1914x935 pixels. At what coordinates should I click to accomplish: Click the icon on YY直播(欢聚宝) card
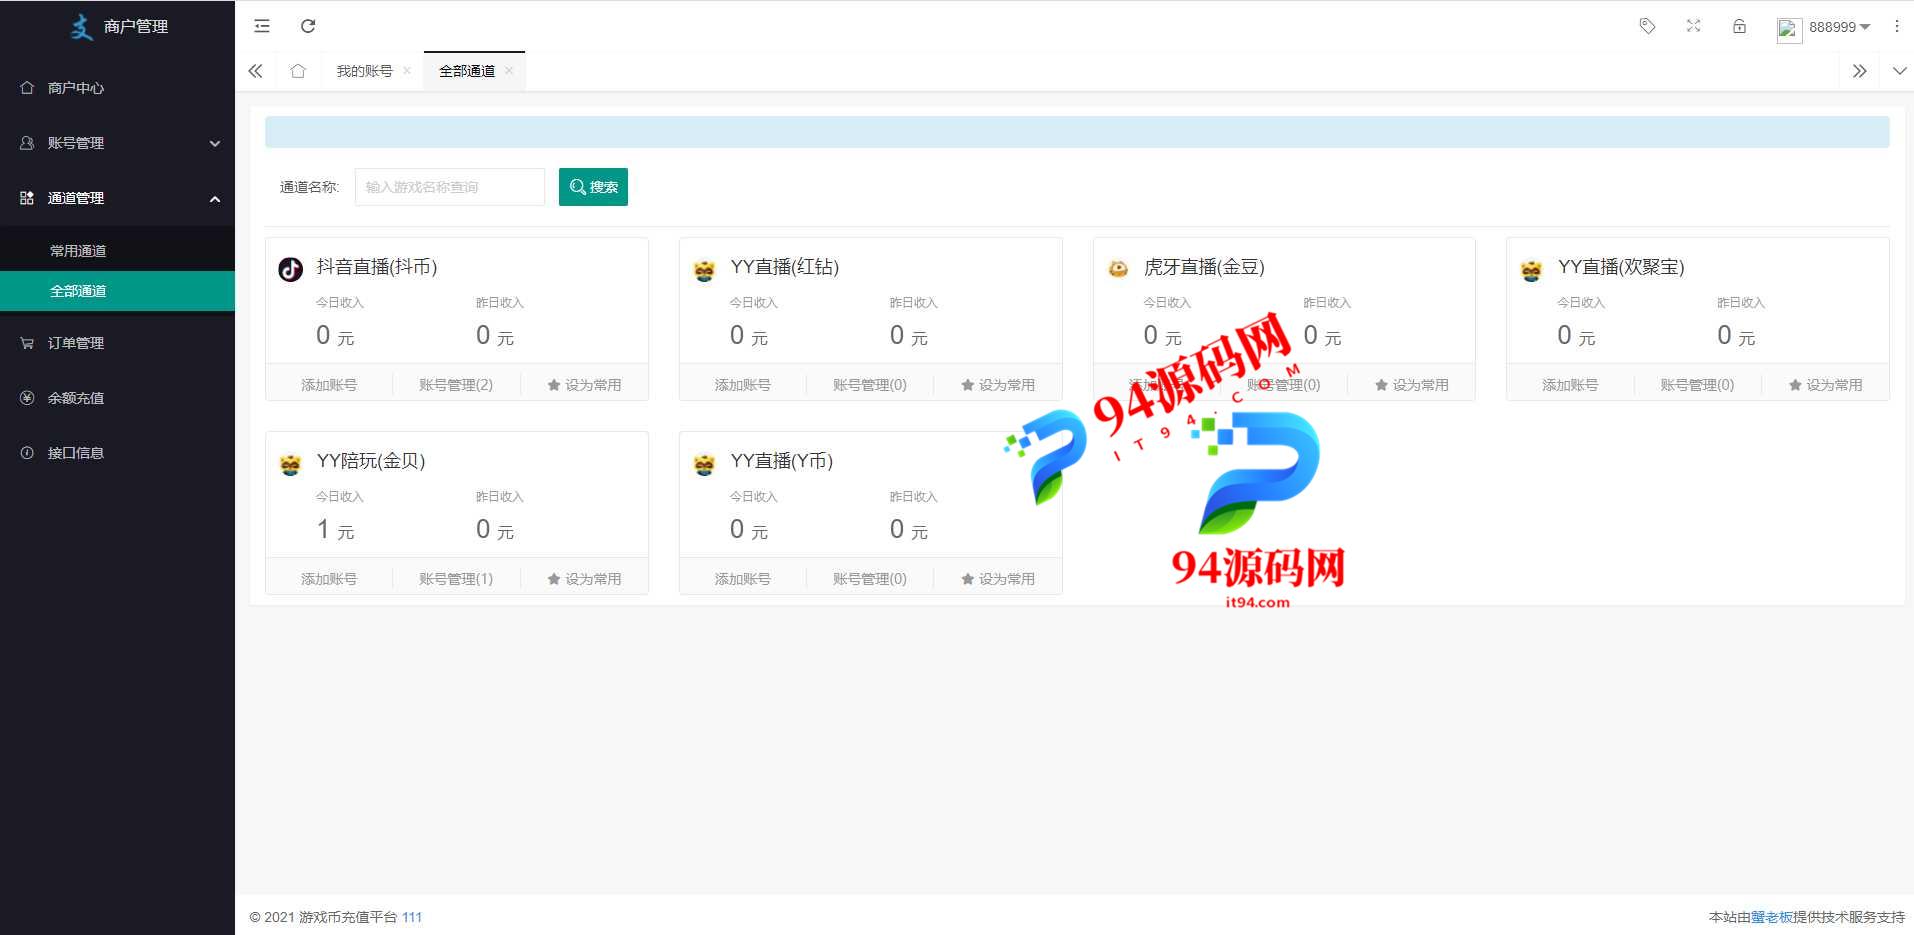click(1531, 270)
